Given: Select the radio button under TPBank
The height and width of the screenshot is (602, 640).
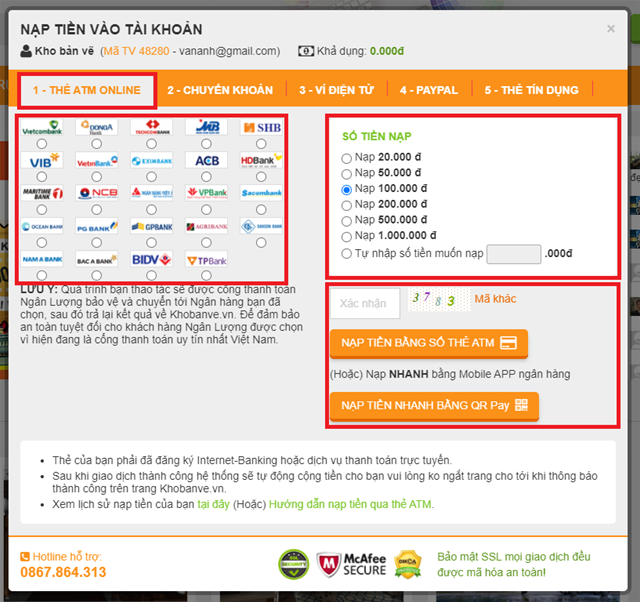Looking at the screenshot, I should (206, 275).
